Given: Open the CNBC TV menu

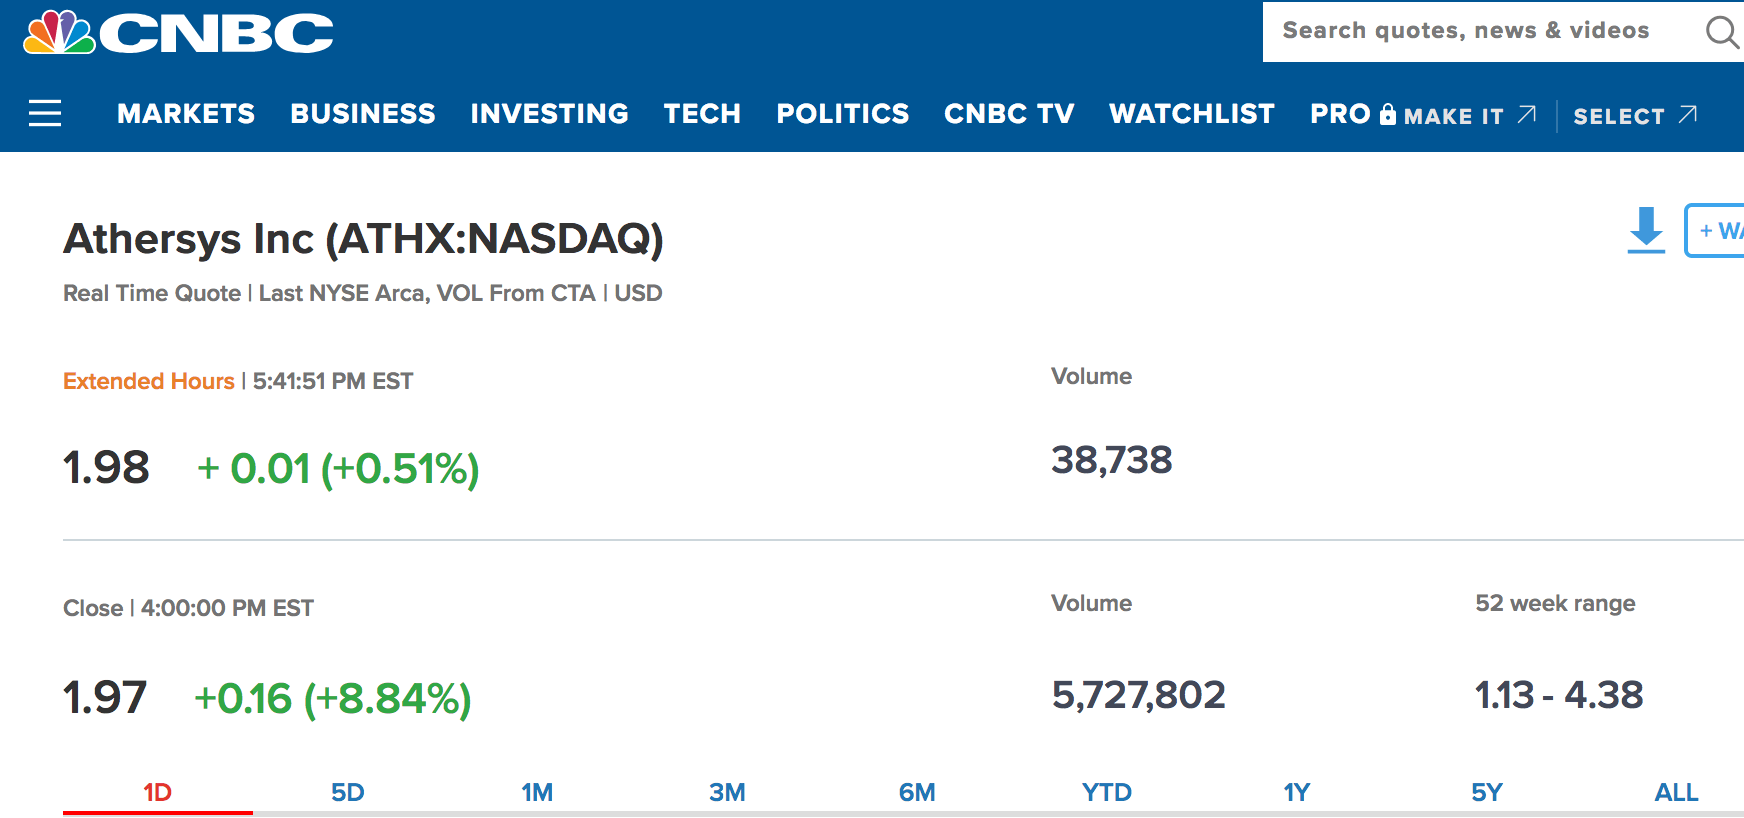Looking at the screenshot, I should coord(1009,114).
